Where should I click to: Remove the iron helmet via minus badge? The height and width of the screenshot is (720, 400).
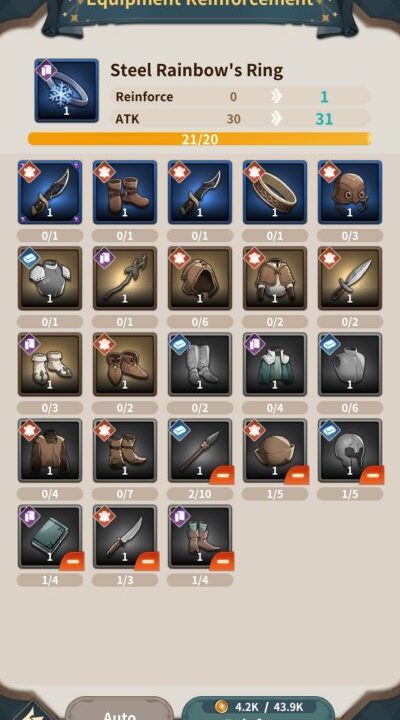[x=372, y=475]
